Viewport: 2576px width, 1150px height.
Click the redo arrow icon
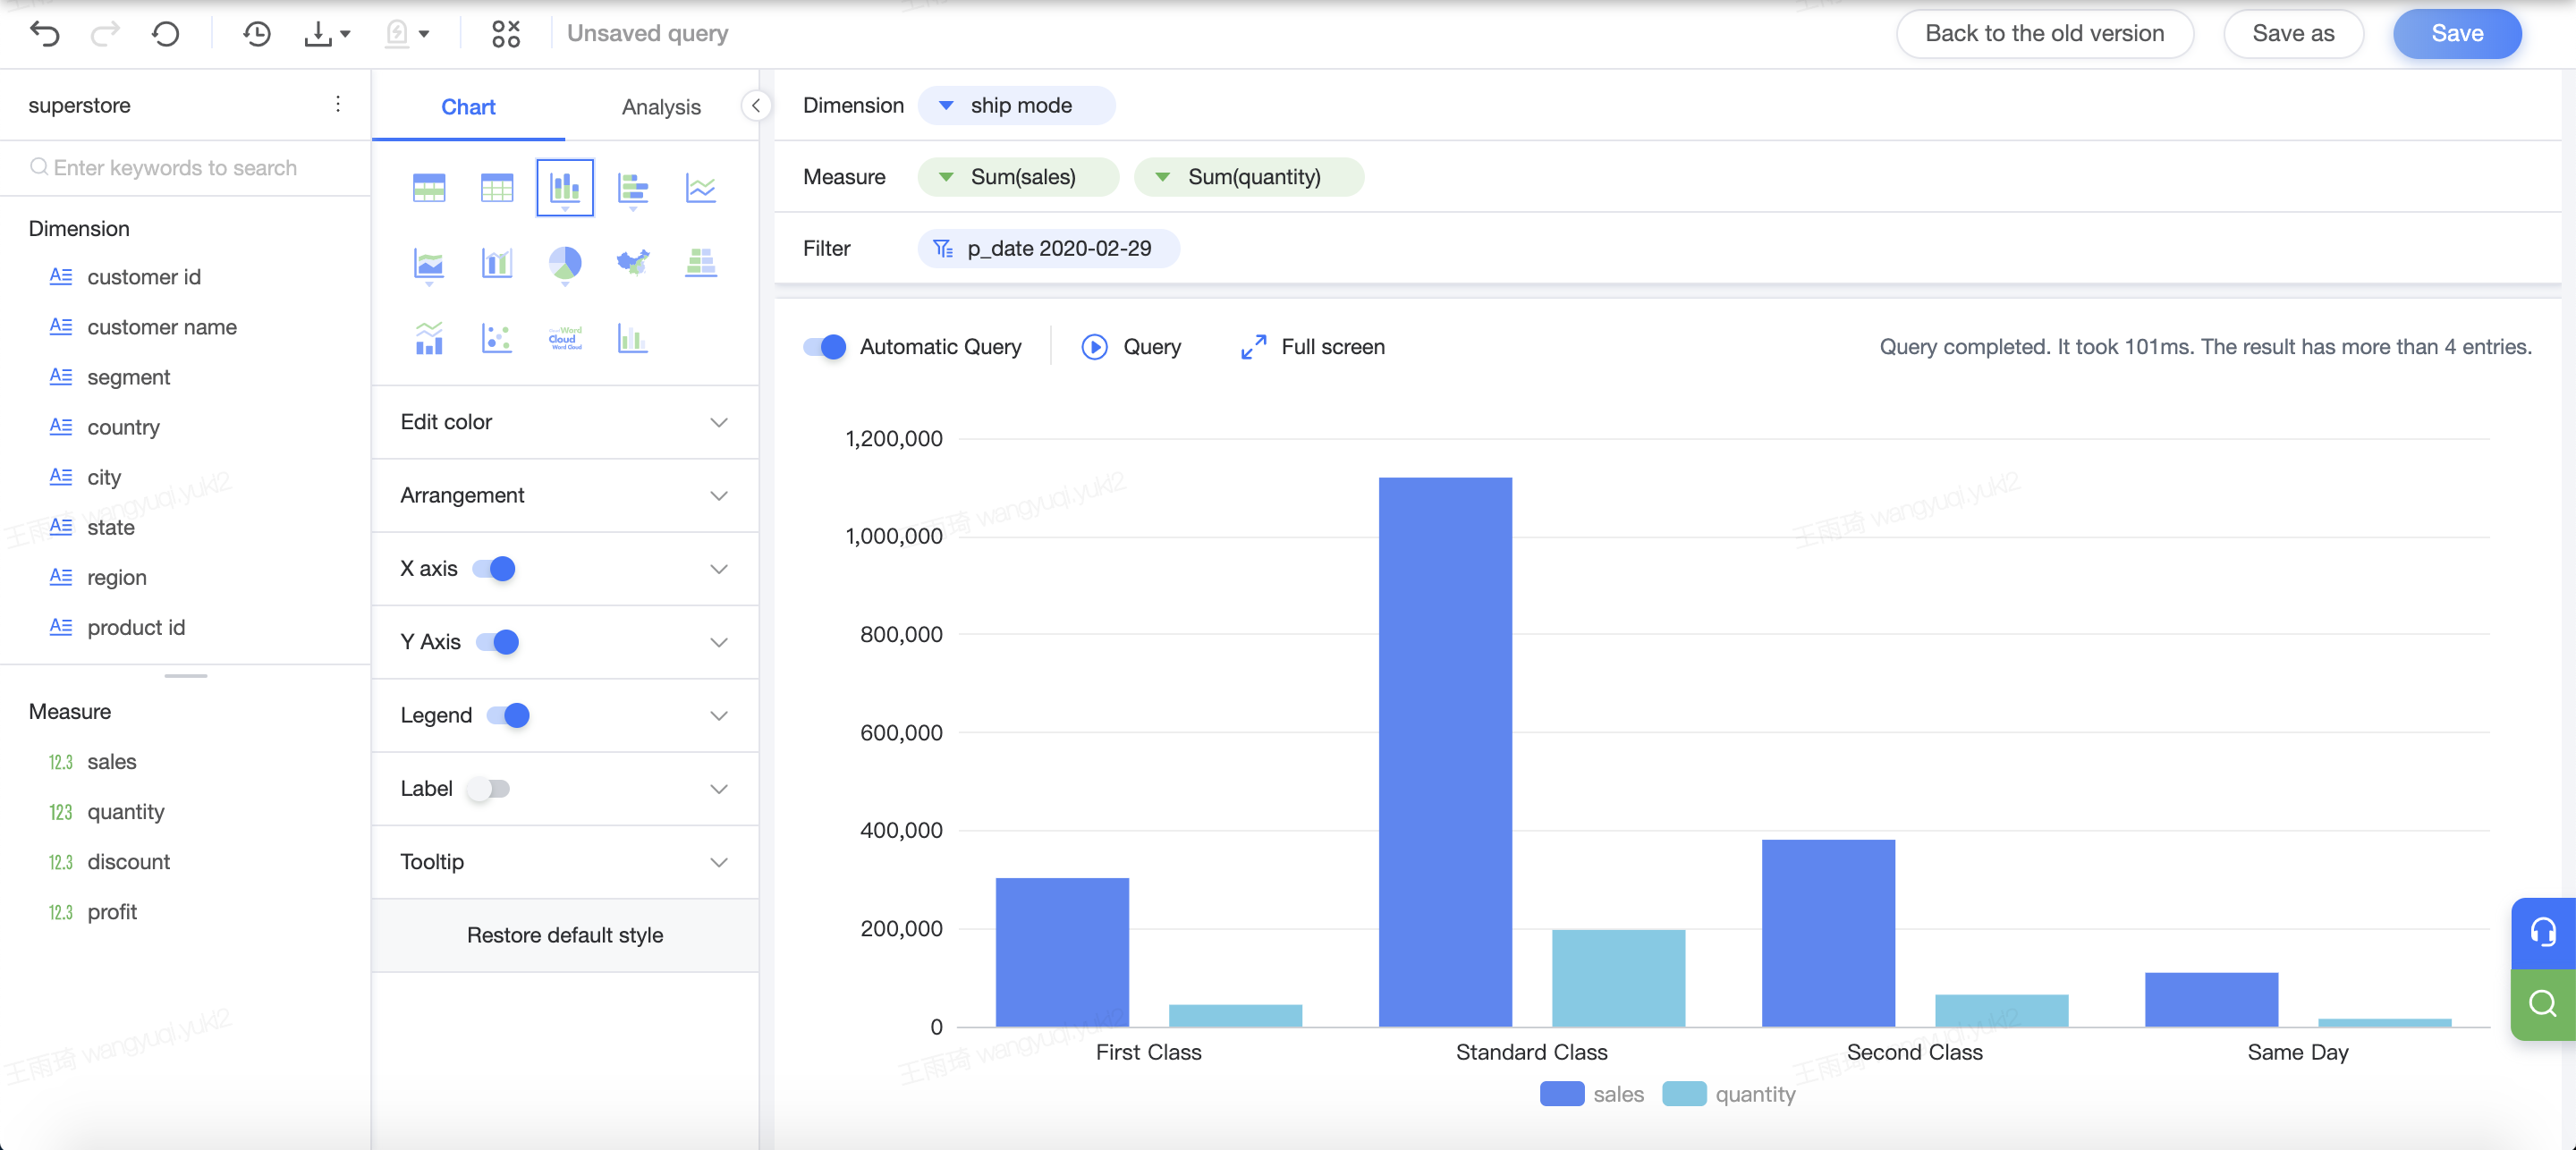[x=105, y=34]
